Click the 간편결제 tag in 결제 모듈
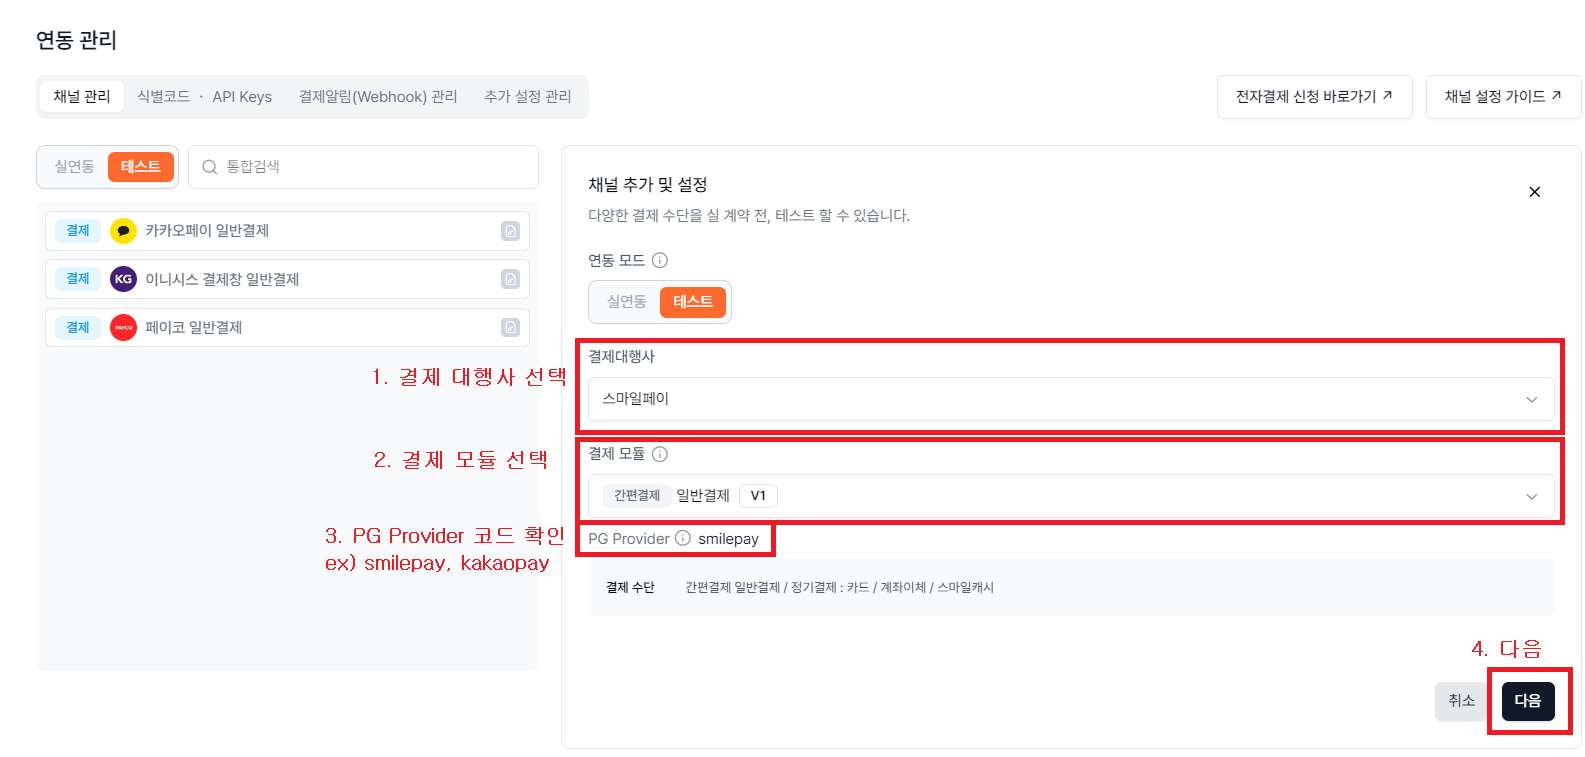 point(637,496)
